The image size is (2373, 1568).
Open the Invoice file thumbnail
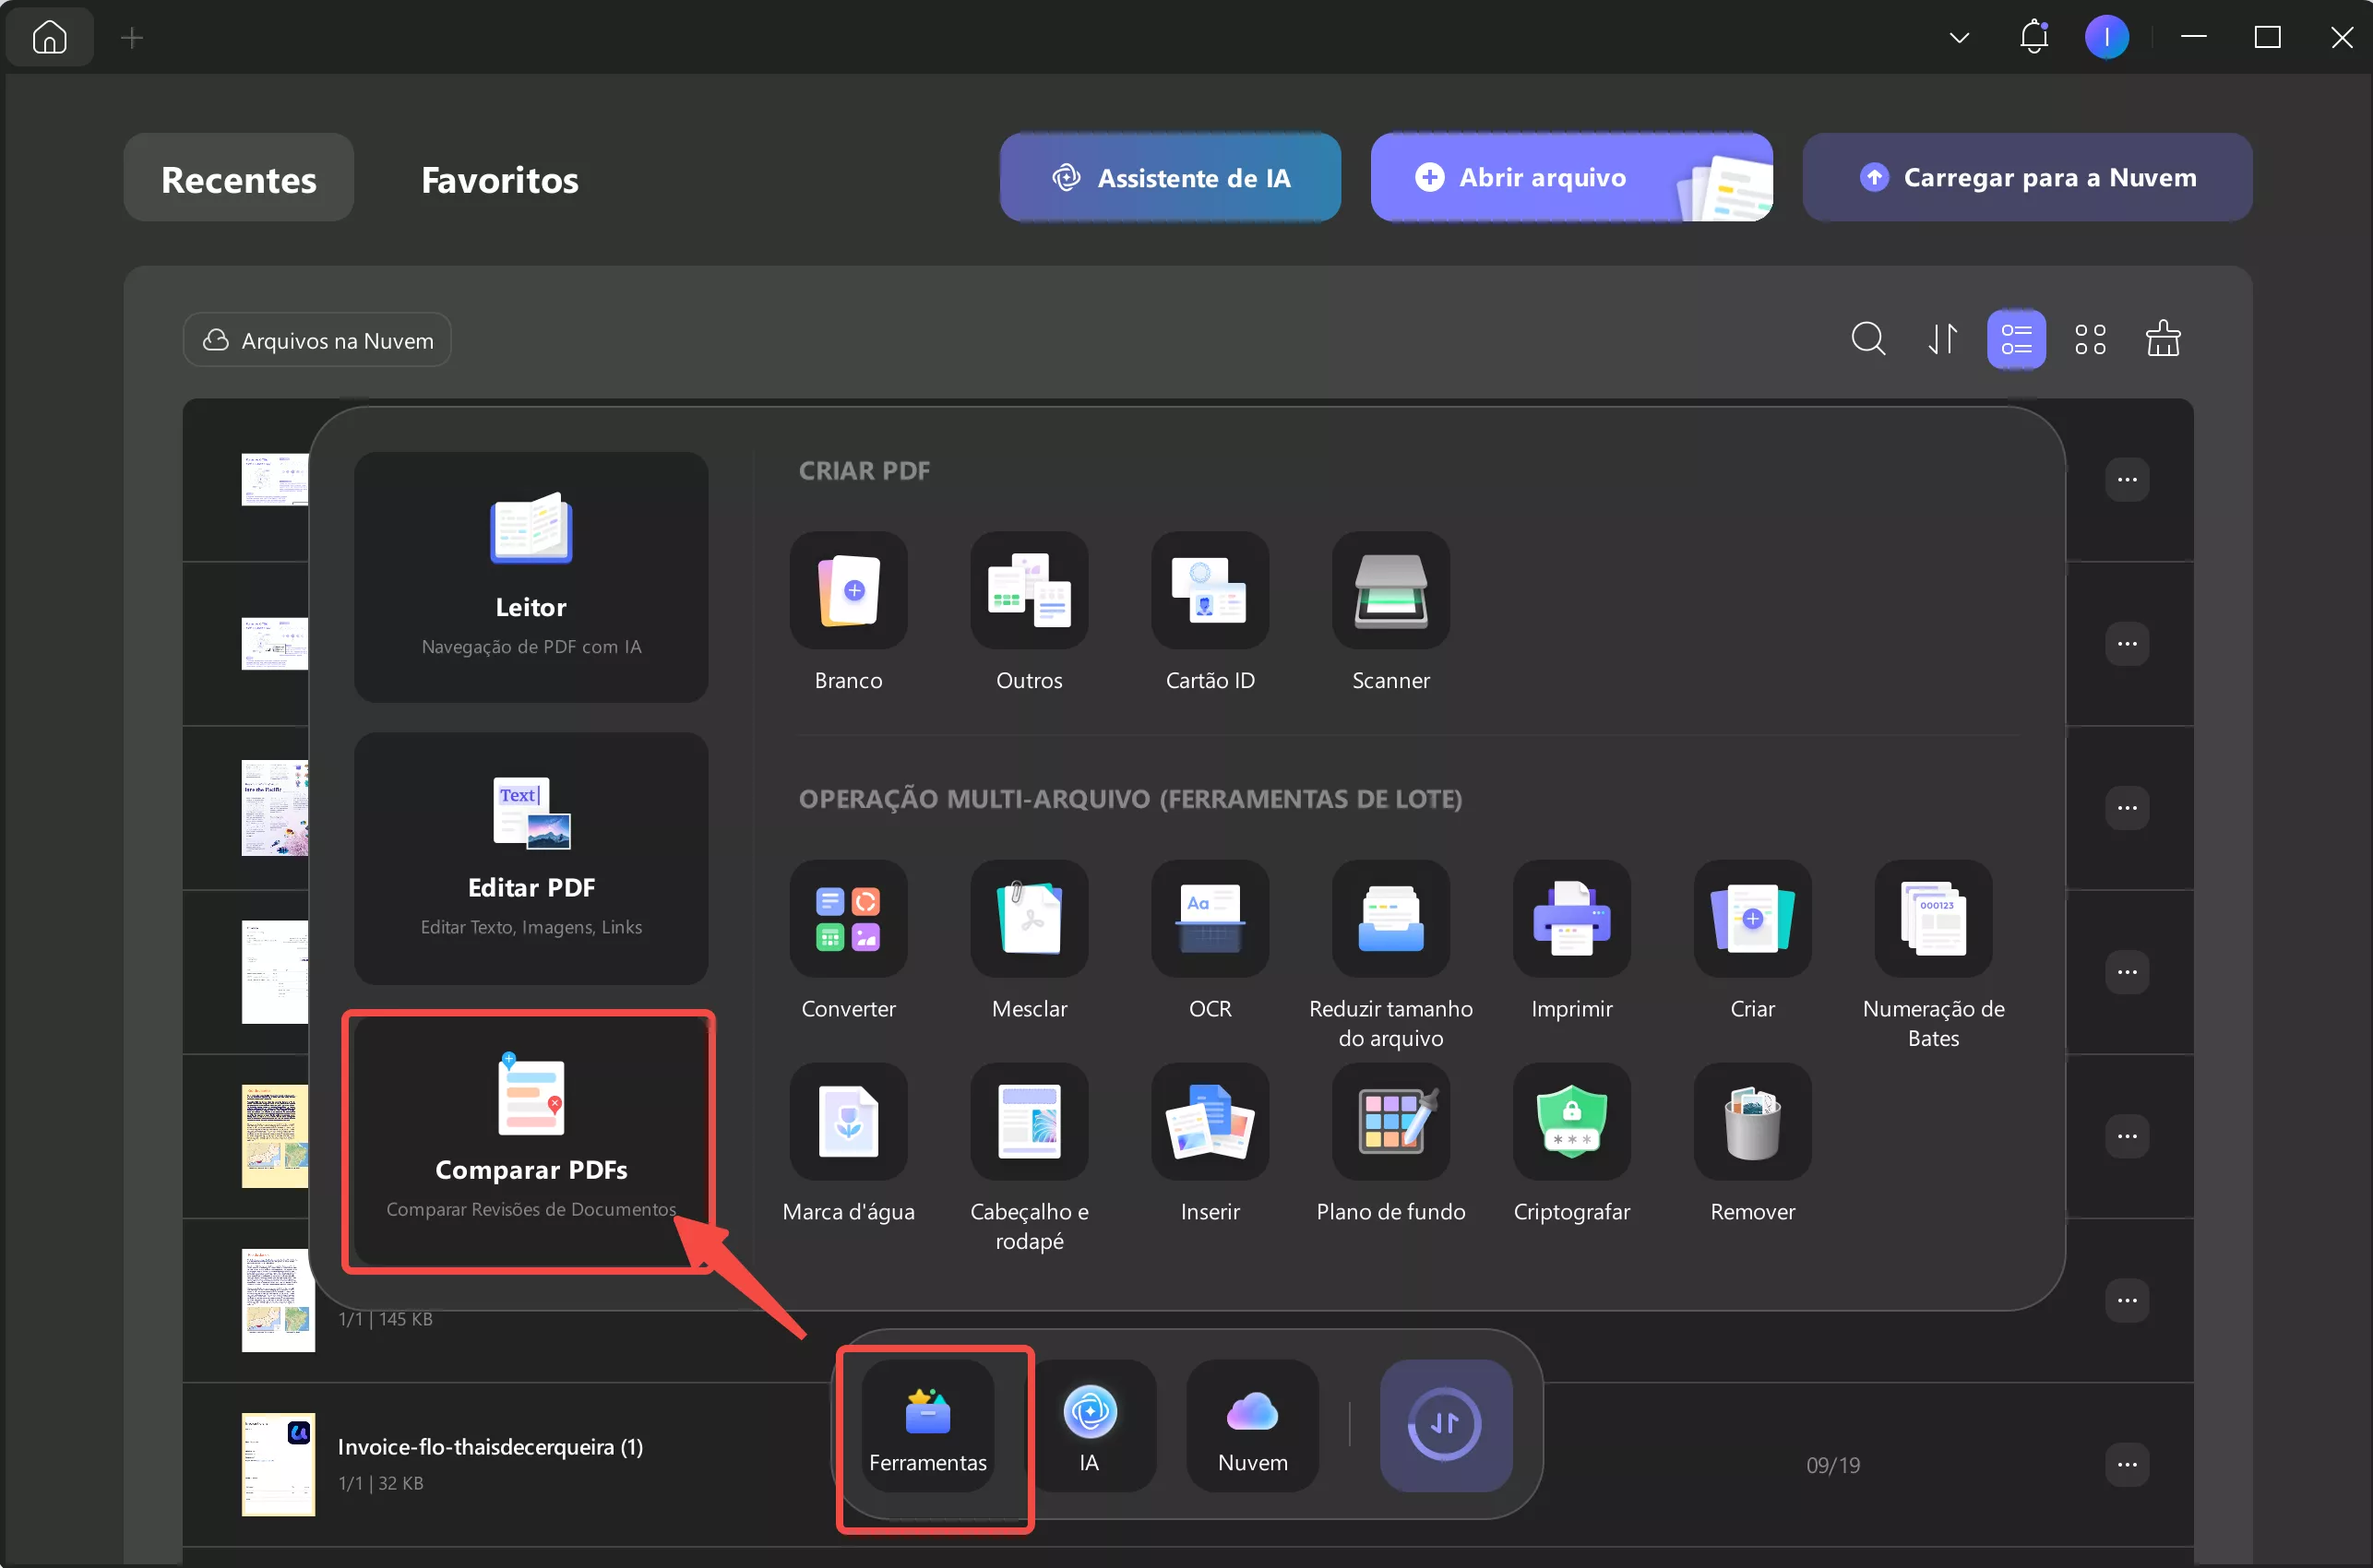coord(277,1464)
